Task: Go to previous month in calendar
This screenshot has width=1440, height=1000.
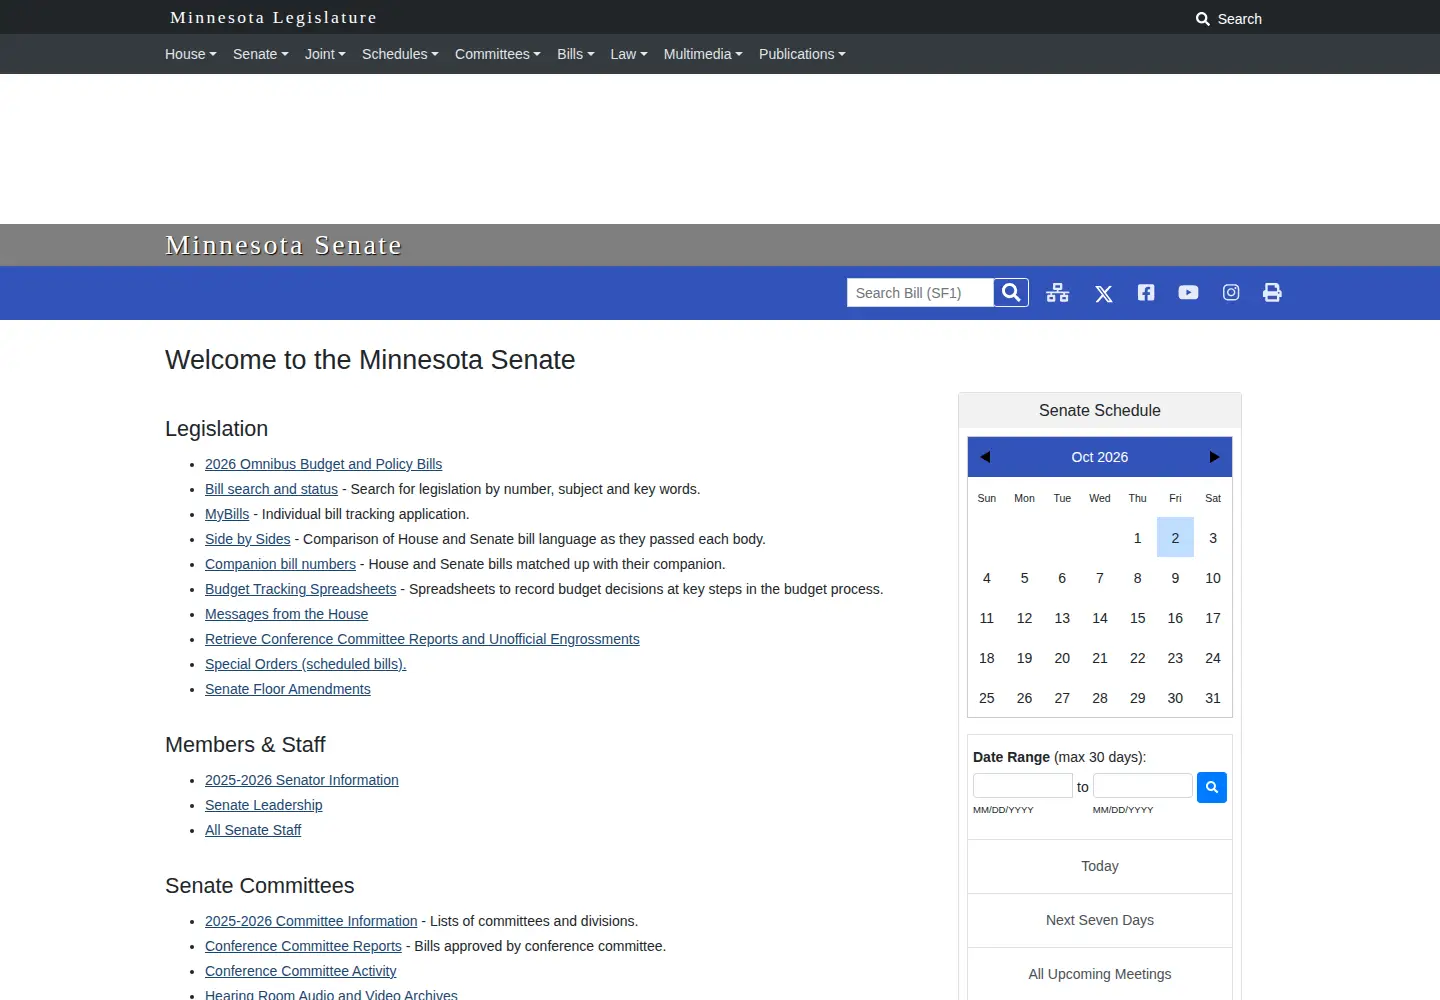Action: pyautogui.click(x=985, y=457)
